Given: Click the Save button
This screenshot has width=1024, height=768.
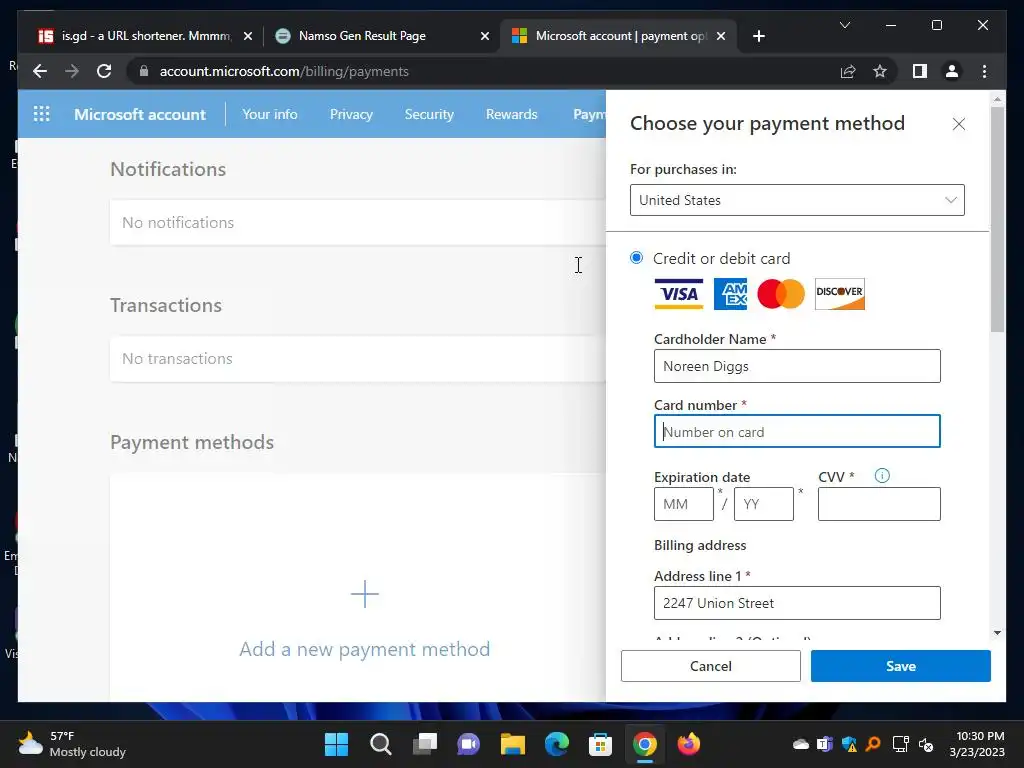Looking at the screenshot, I should [901, 665].
